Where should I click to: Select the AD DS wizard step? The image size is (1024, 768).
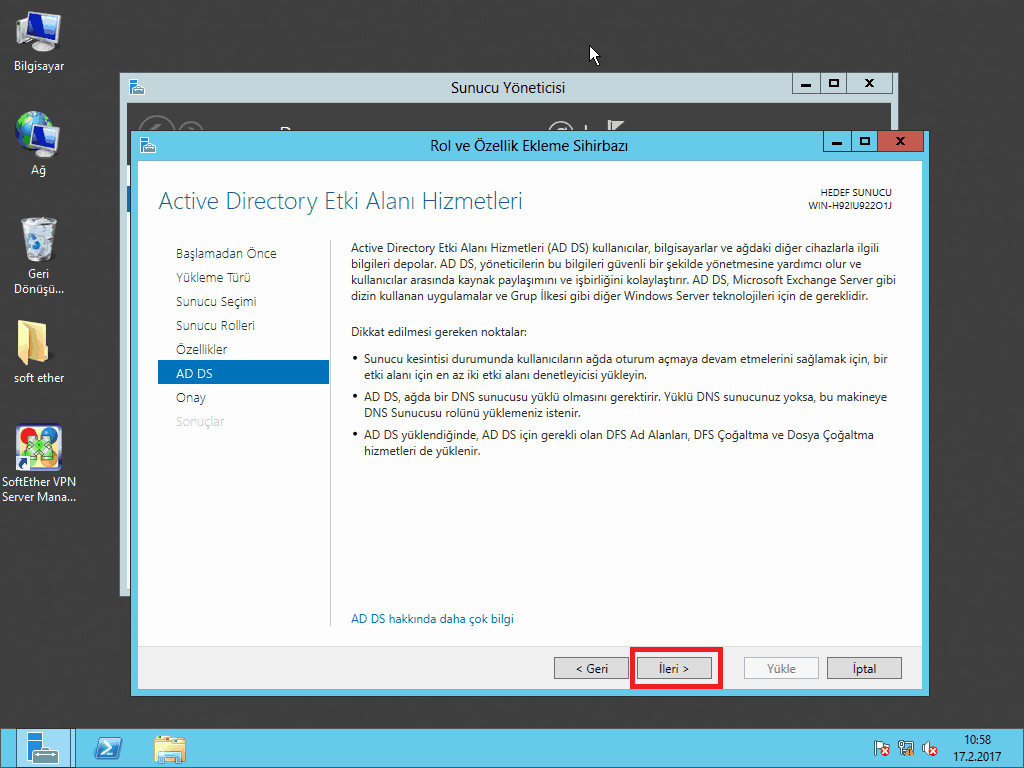[x=243, y=373]
